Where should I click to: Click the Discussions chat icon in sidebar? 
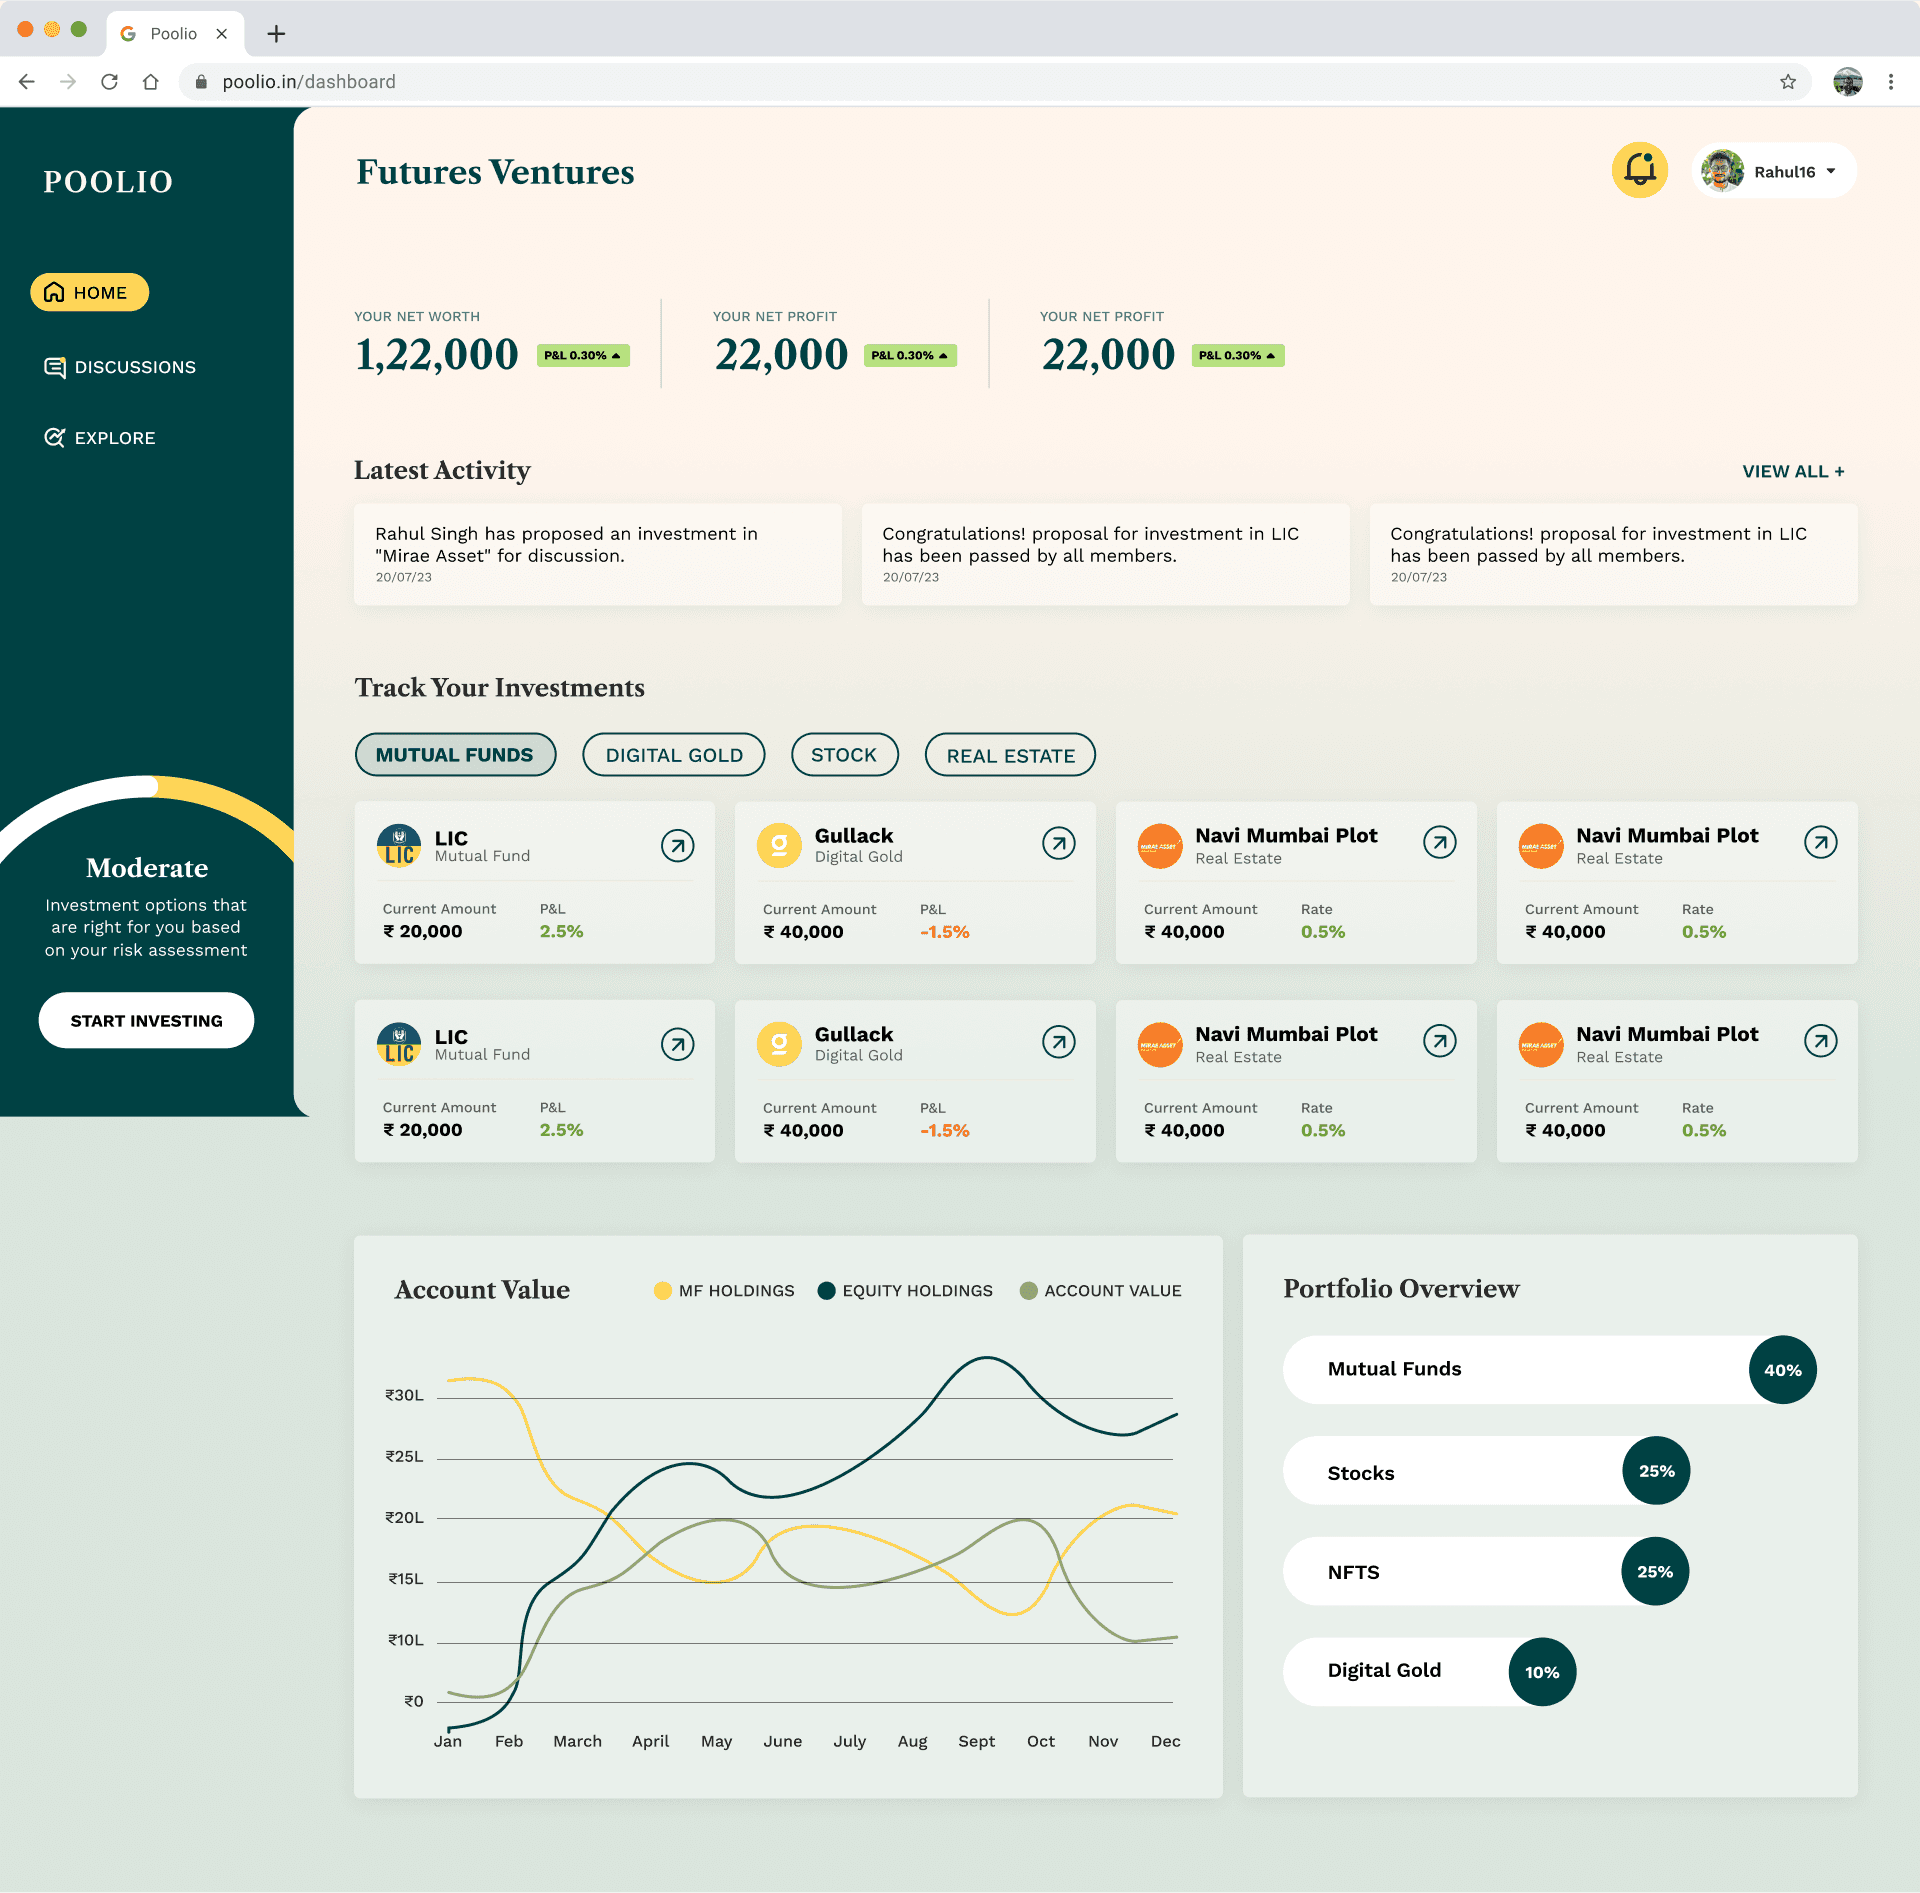point(55,367)
